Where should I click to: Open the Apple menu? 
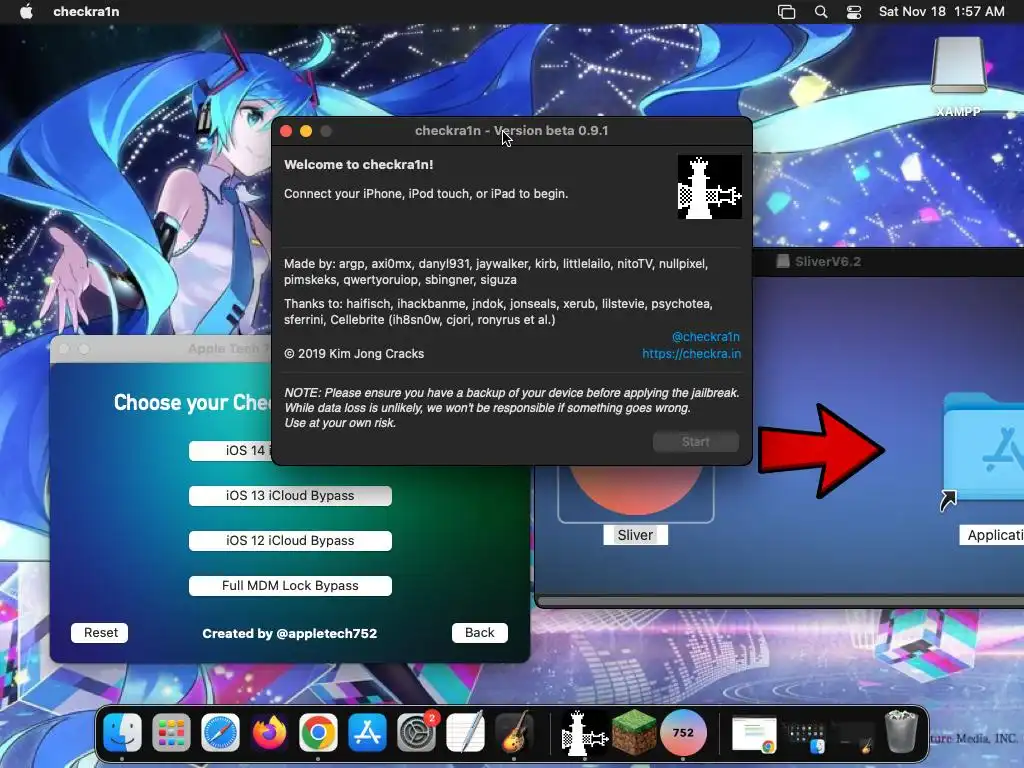click(x=26, y=11)
